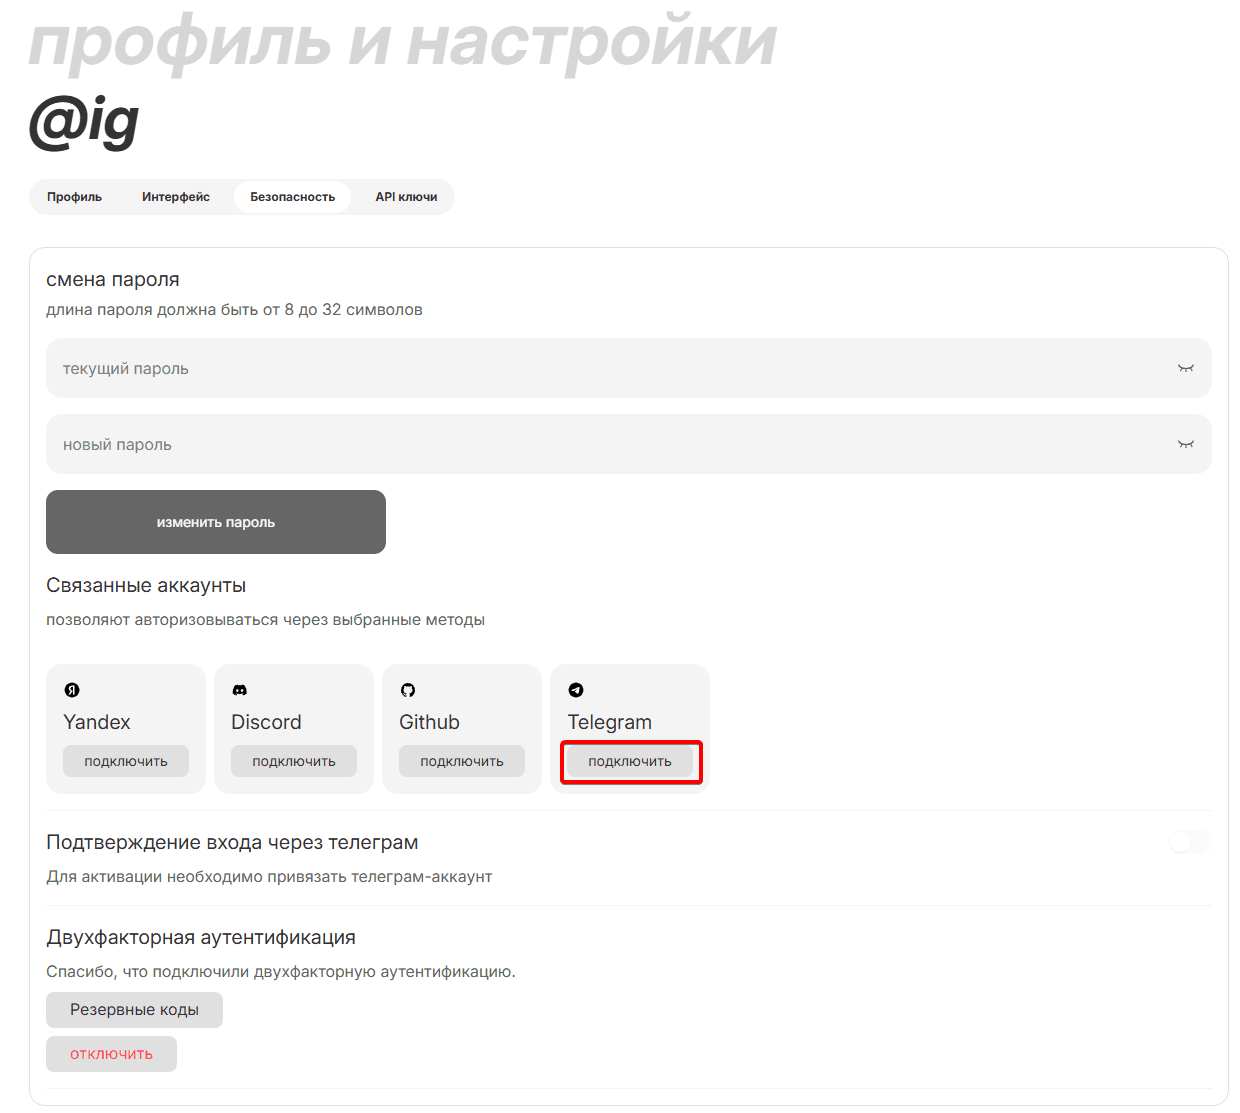Enable Telegram login confirmation toggle
1240x1113 pixels.
(x=1189, y=842)
